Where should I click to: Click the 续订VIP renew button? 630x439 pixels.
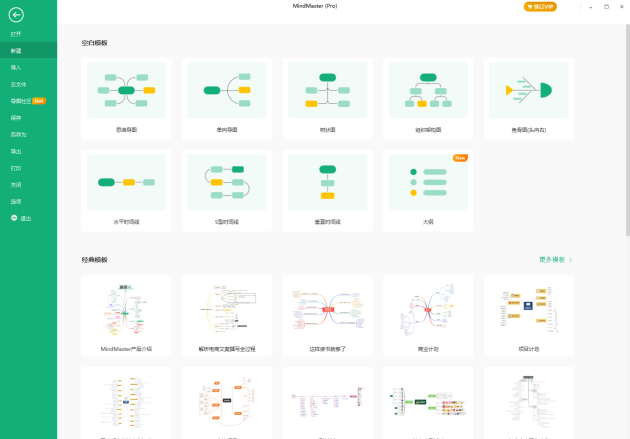pos(540,6)
